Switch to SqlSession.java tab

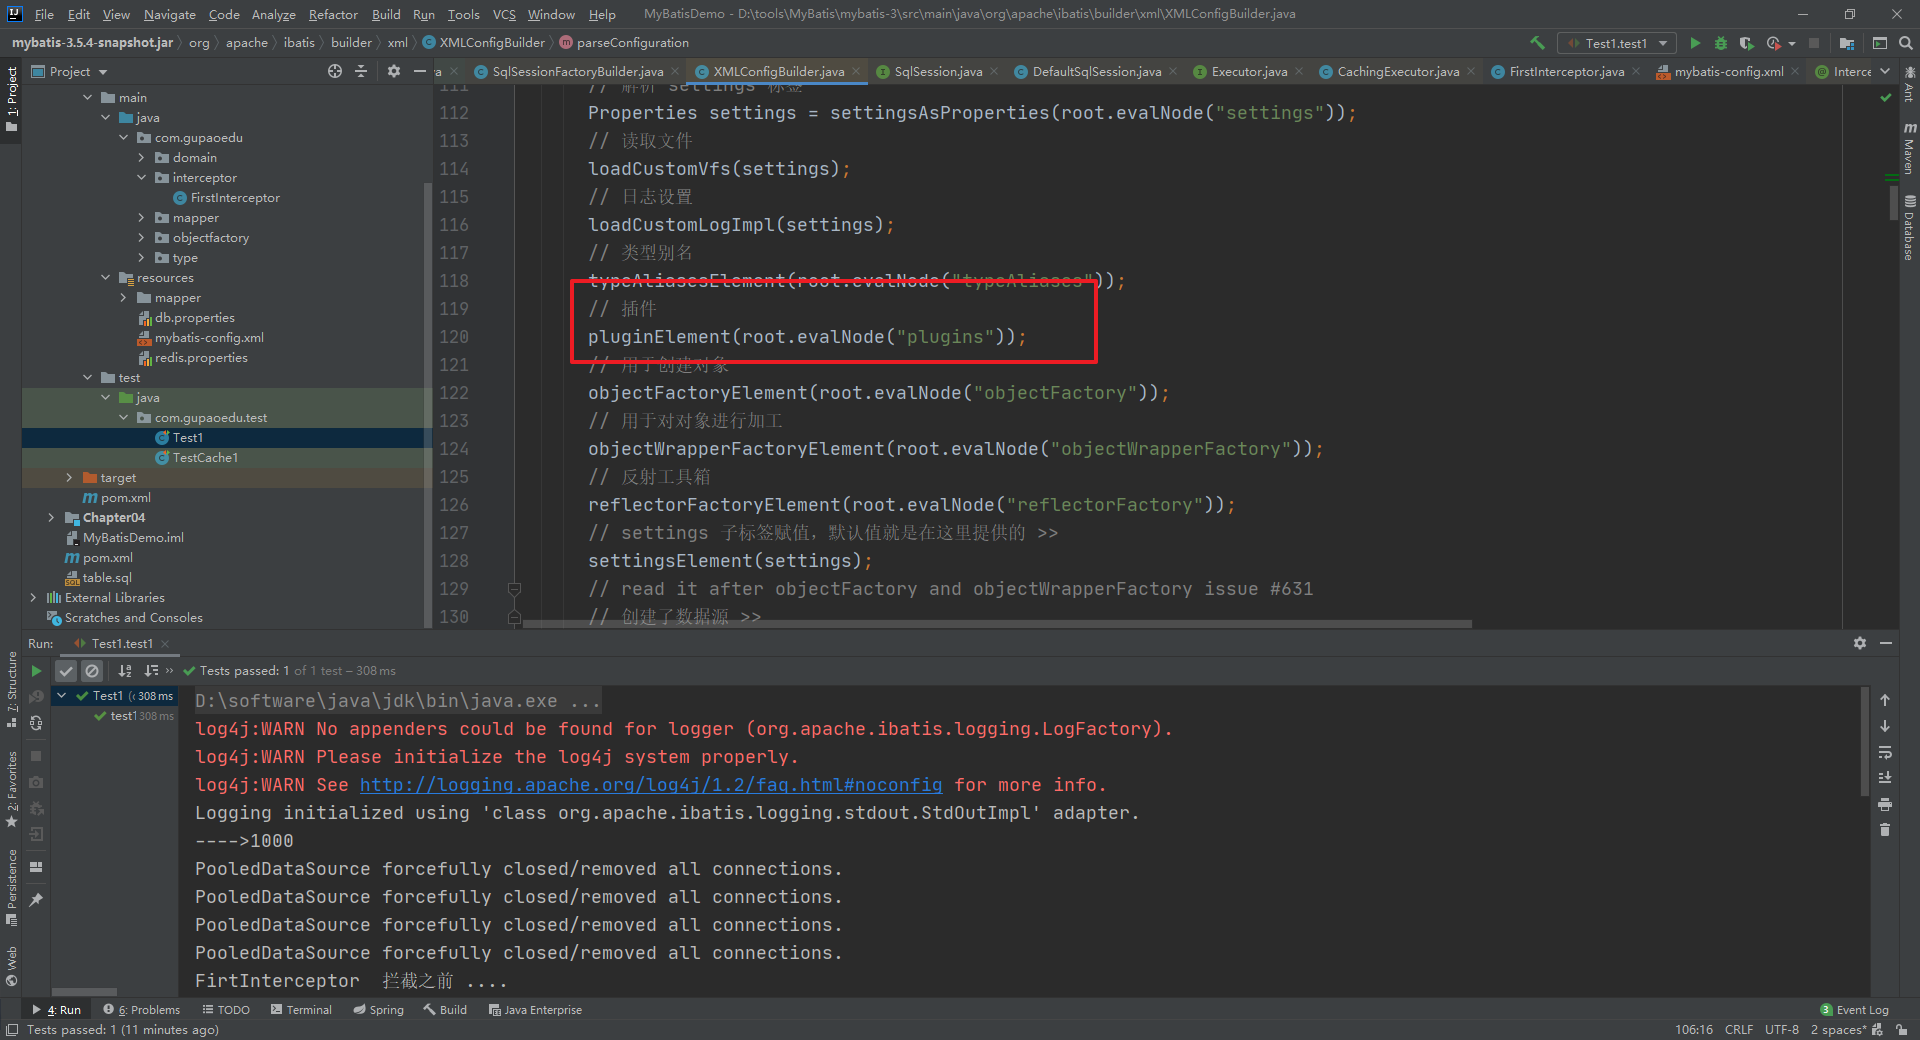coord(938,71)
